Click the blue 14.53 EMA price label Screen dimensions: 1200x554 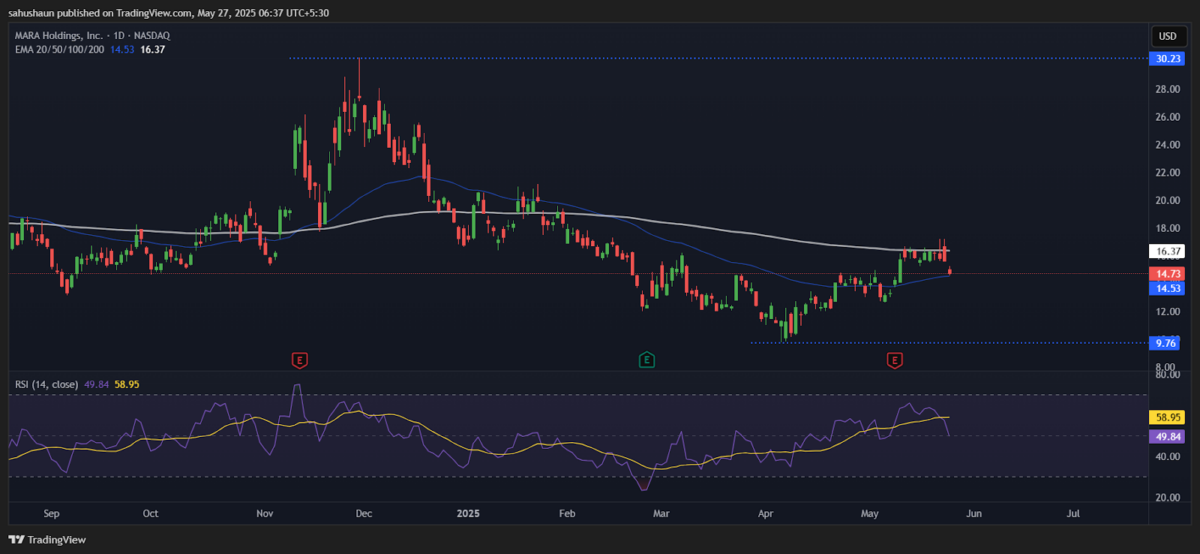click(1166, 288)
